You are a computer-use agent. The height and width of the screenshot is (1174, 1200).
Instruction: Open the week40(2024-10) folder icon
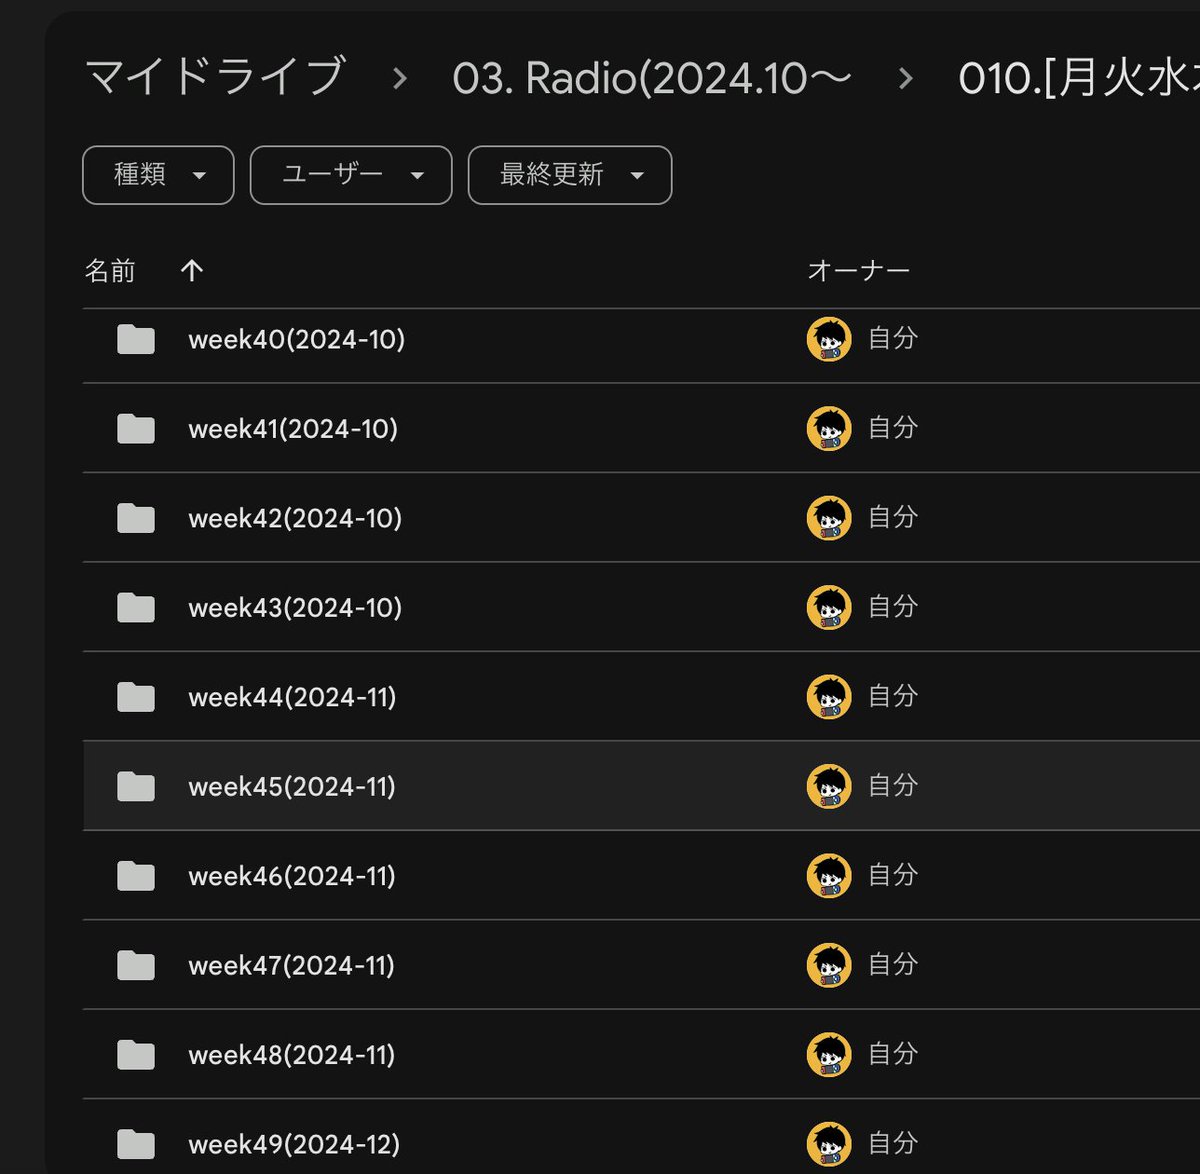[136, 340]
